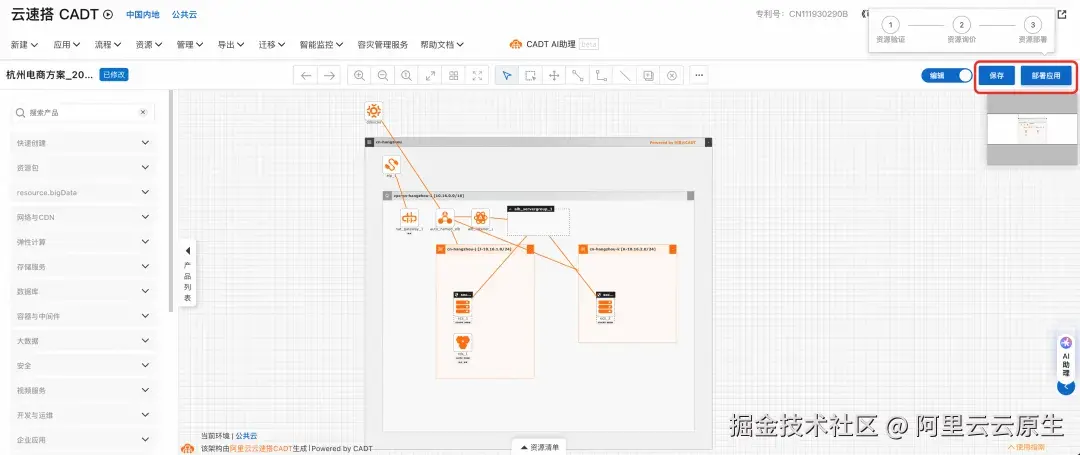Open the 管理 menu

tap(190, 45)
